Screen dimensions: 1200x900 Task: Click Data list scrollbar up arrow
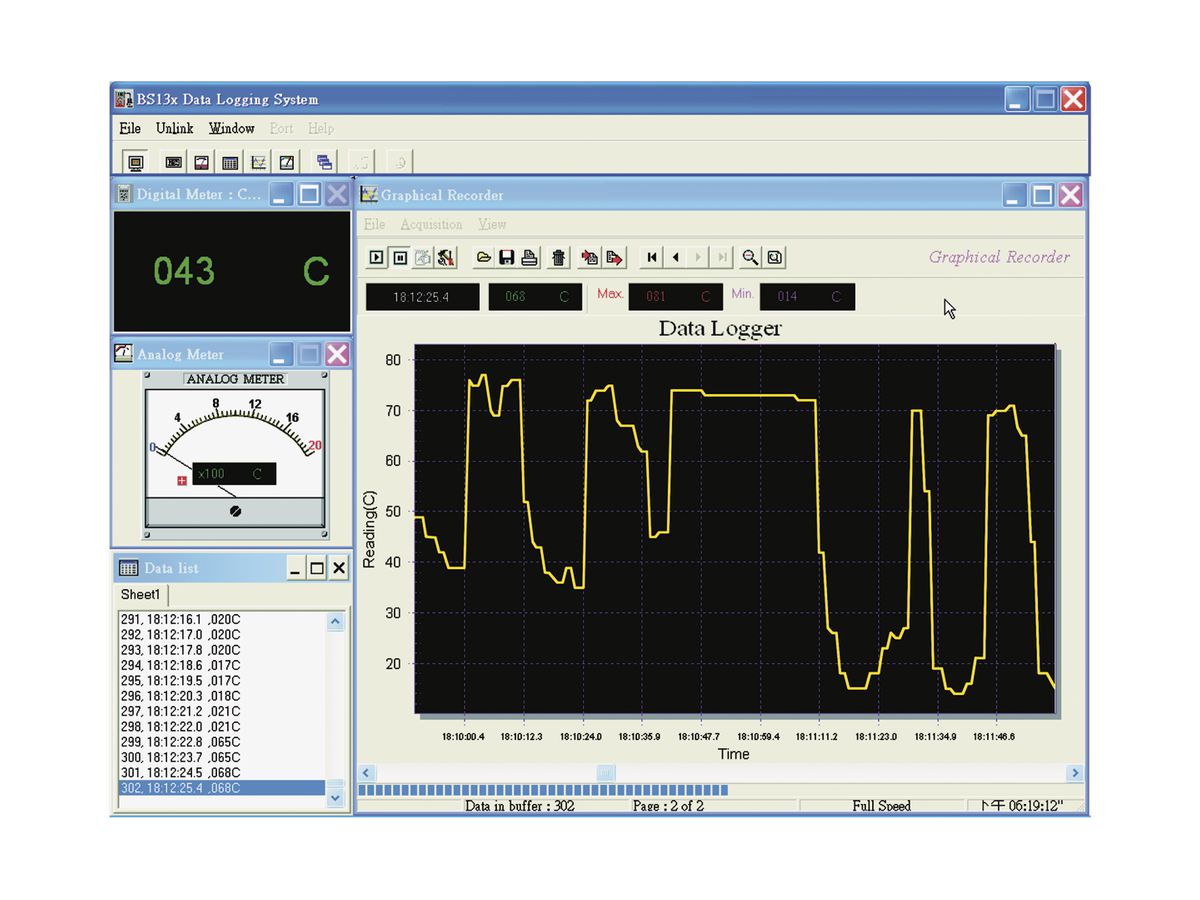pyautogui.click(x=336, y=621)
